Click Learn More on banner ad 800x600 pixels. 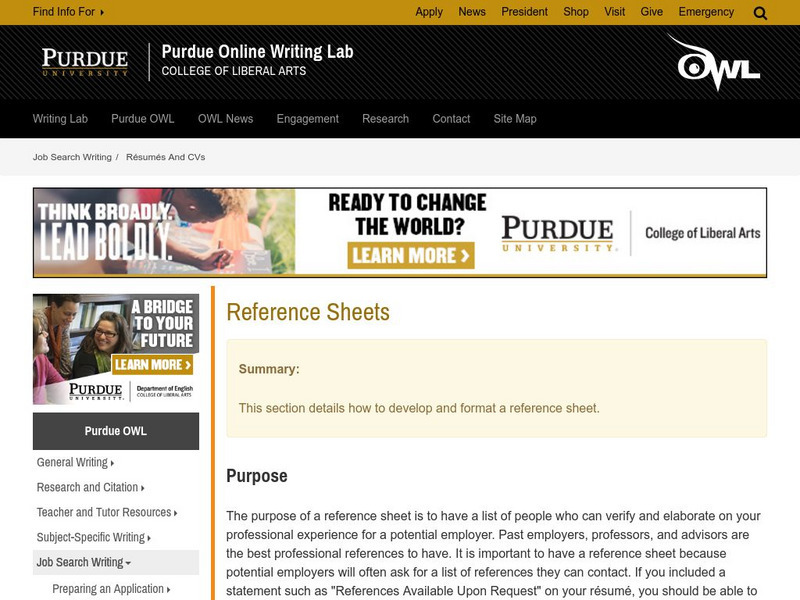[410, 255]
